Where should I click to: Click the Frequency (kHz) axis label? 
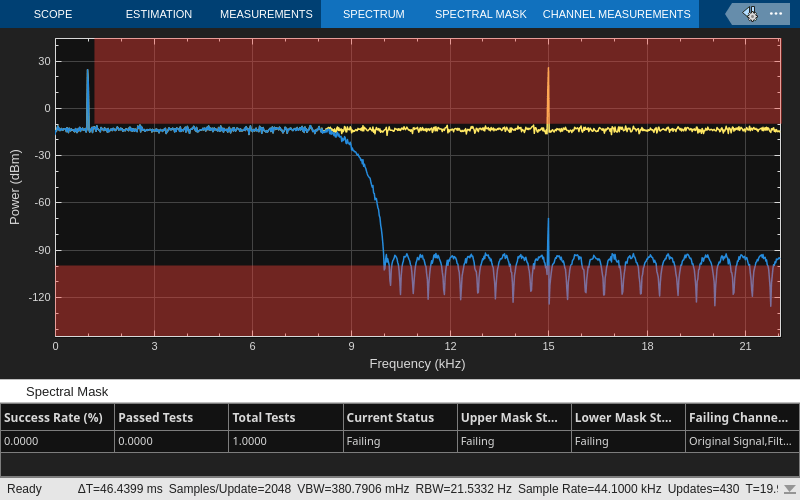(x=417, y=364)
